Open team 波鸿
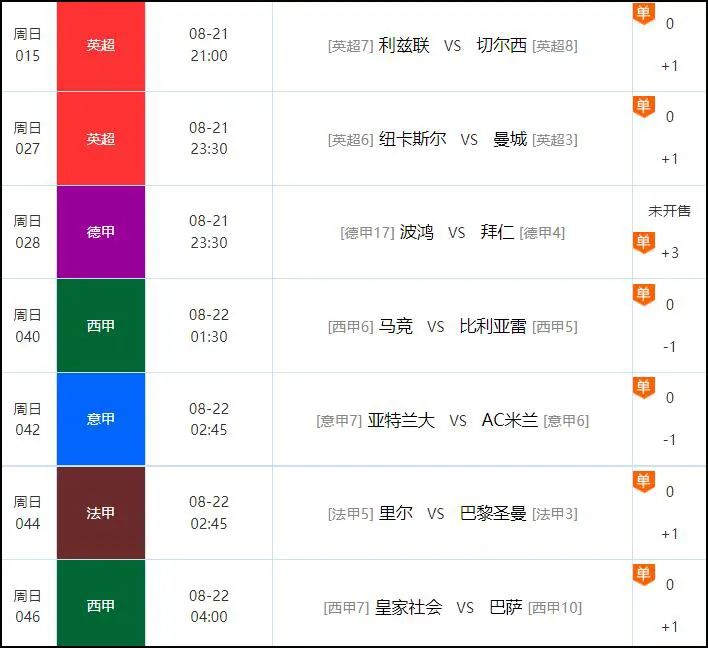The height and width of the screenshot is (648, 708). [x=416, y=232]
